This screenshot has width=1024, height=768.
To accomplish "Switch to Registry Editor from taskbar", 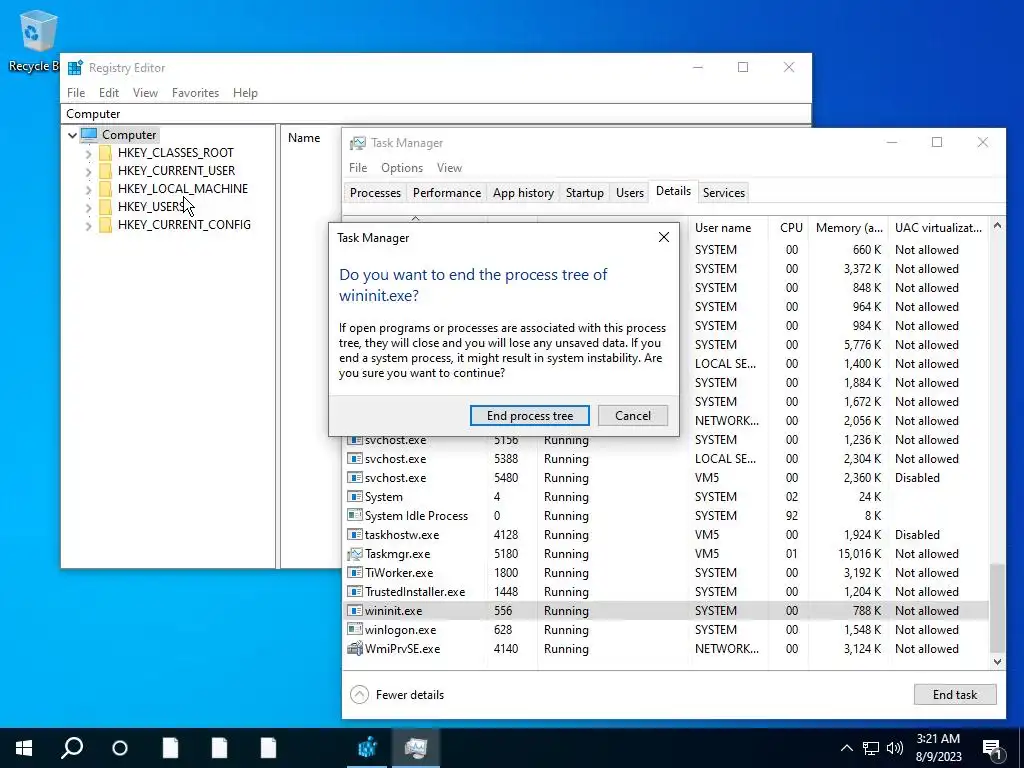I will [368, 748].
